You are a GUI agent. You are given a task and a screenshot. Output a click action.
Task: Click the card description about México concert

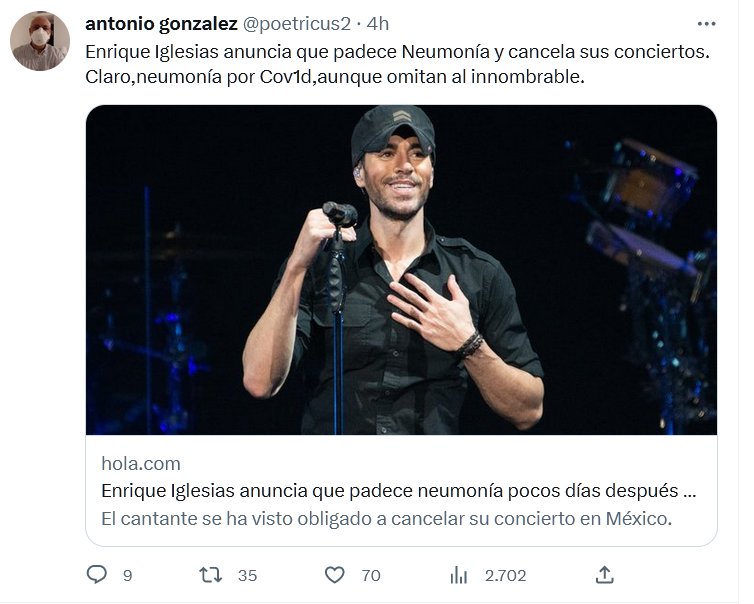[x=387, y=519]
